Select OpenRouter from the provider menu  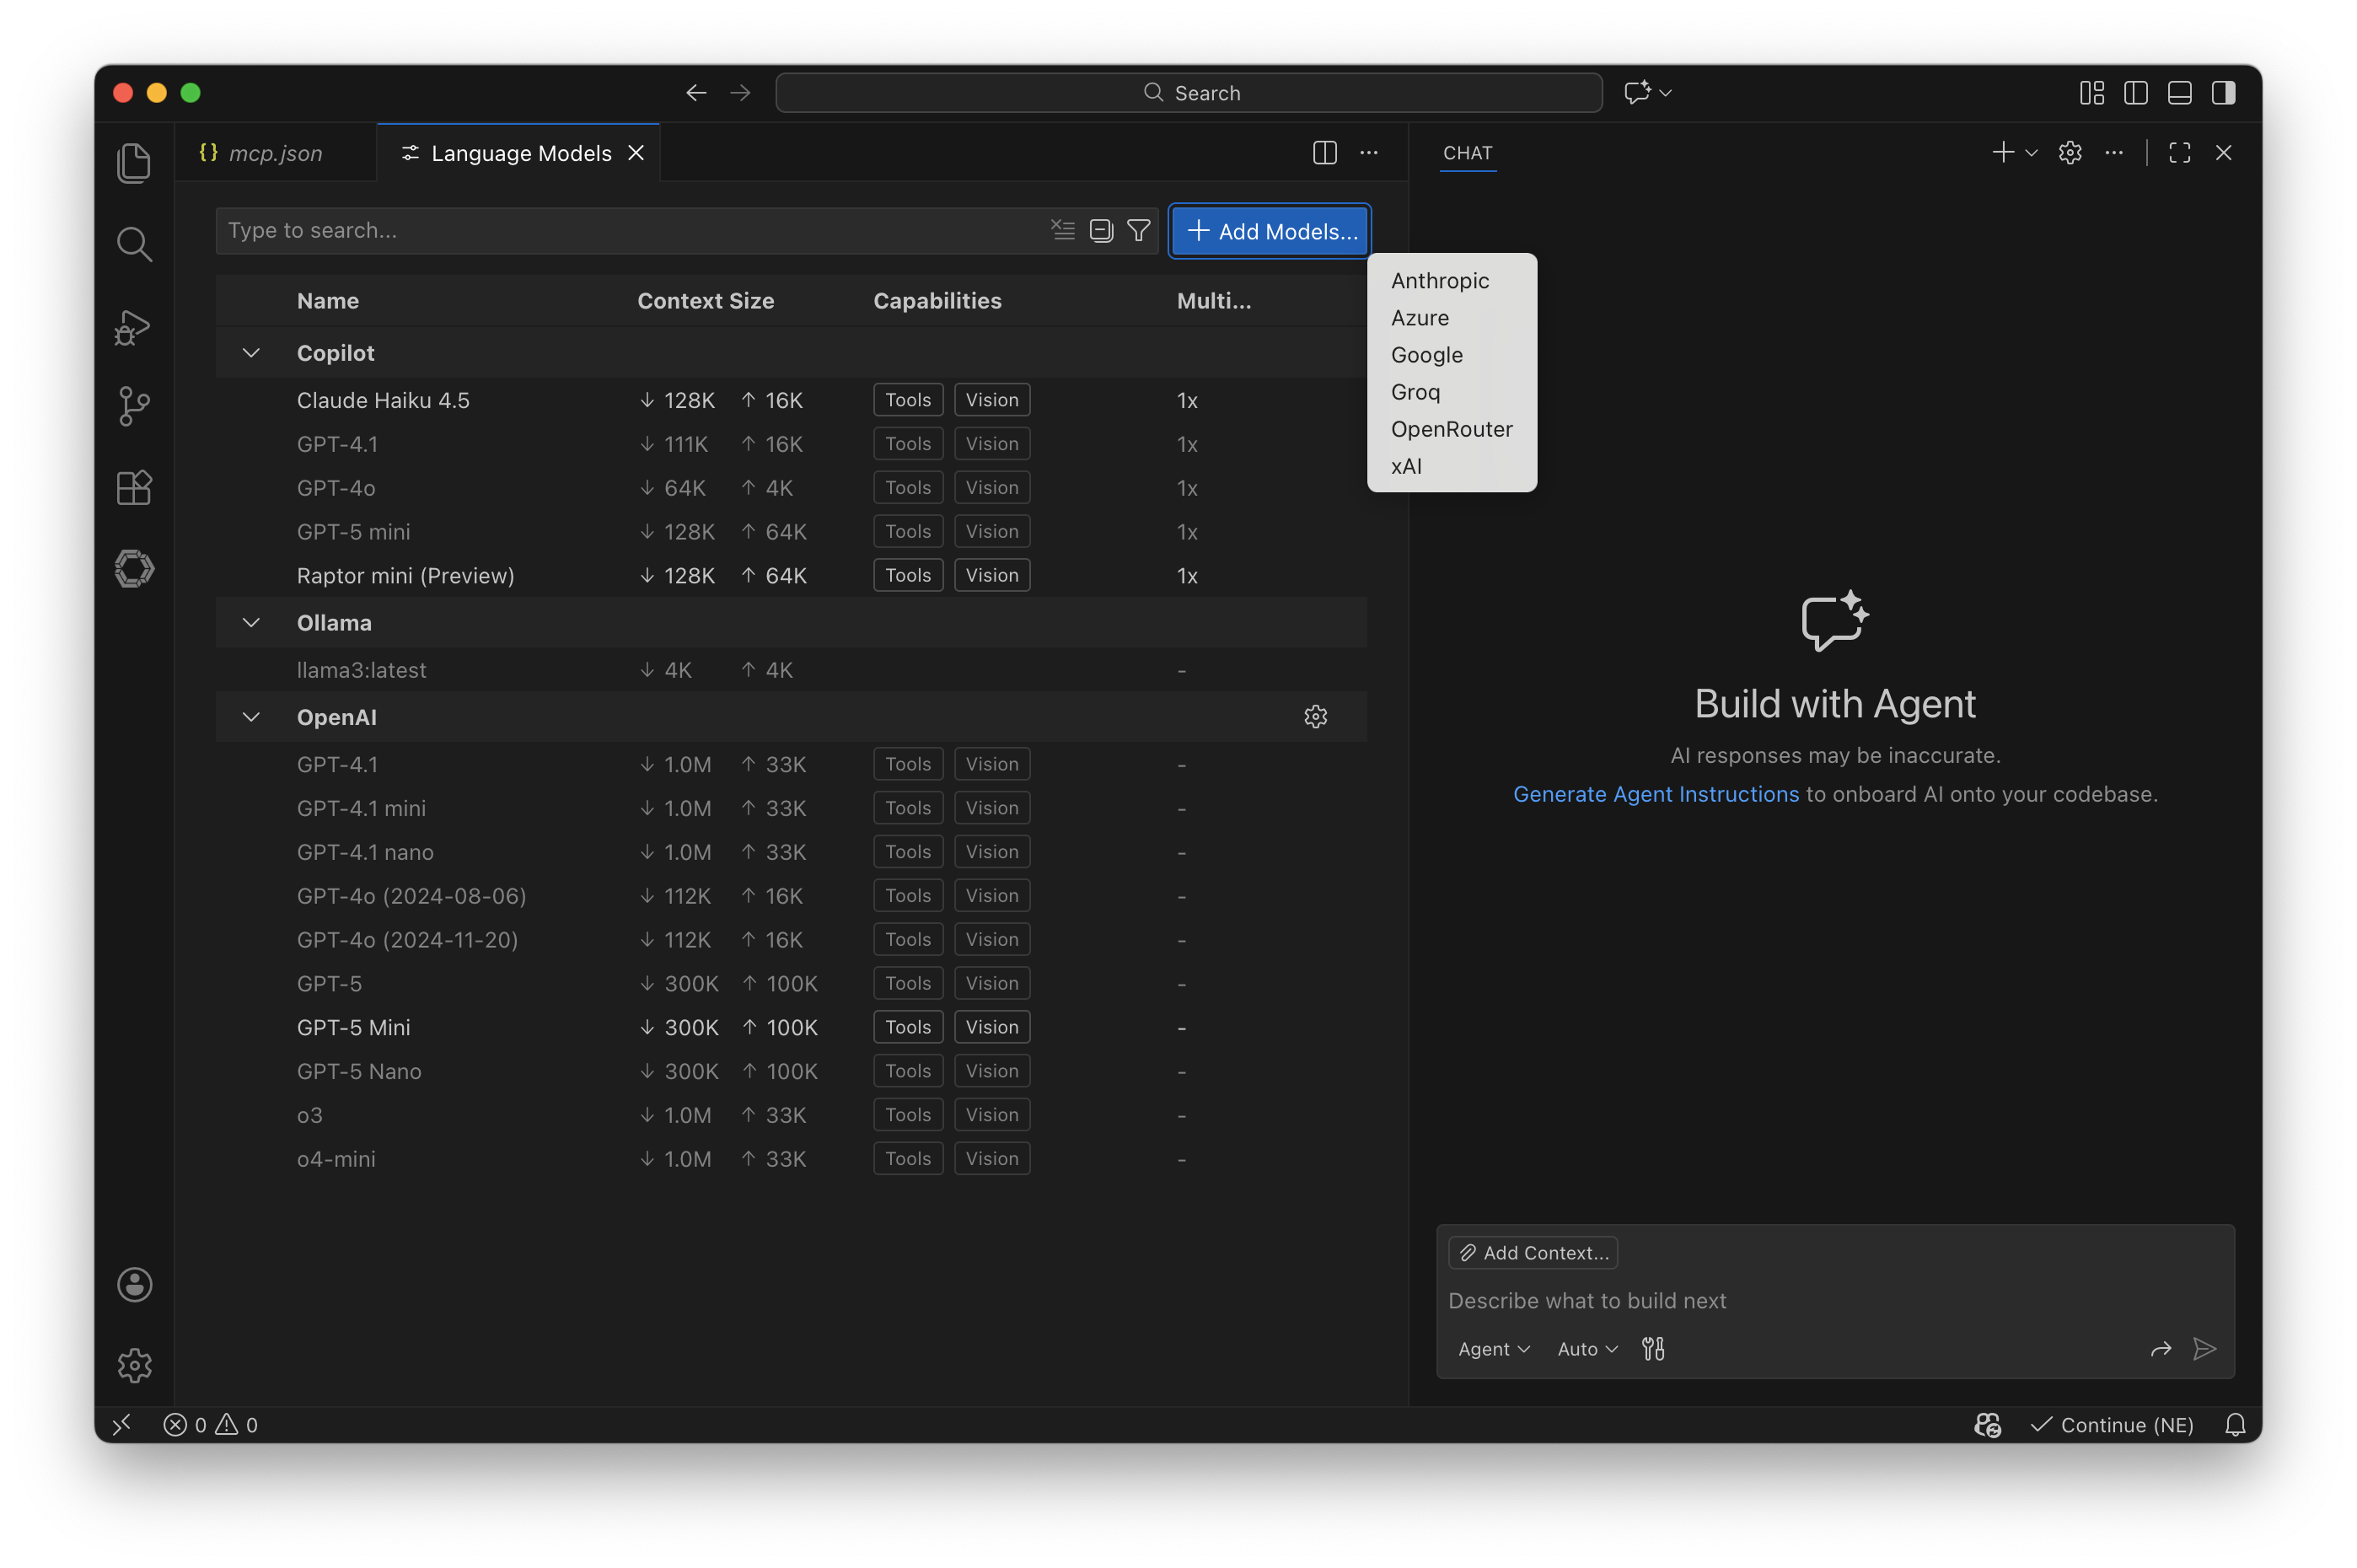(x=1452, y=429)
